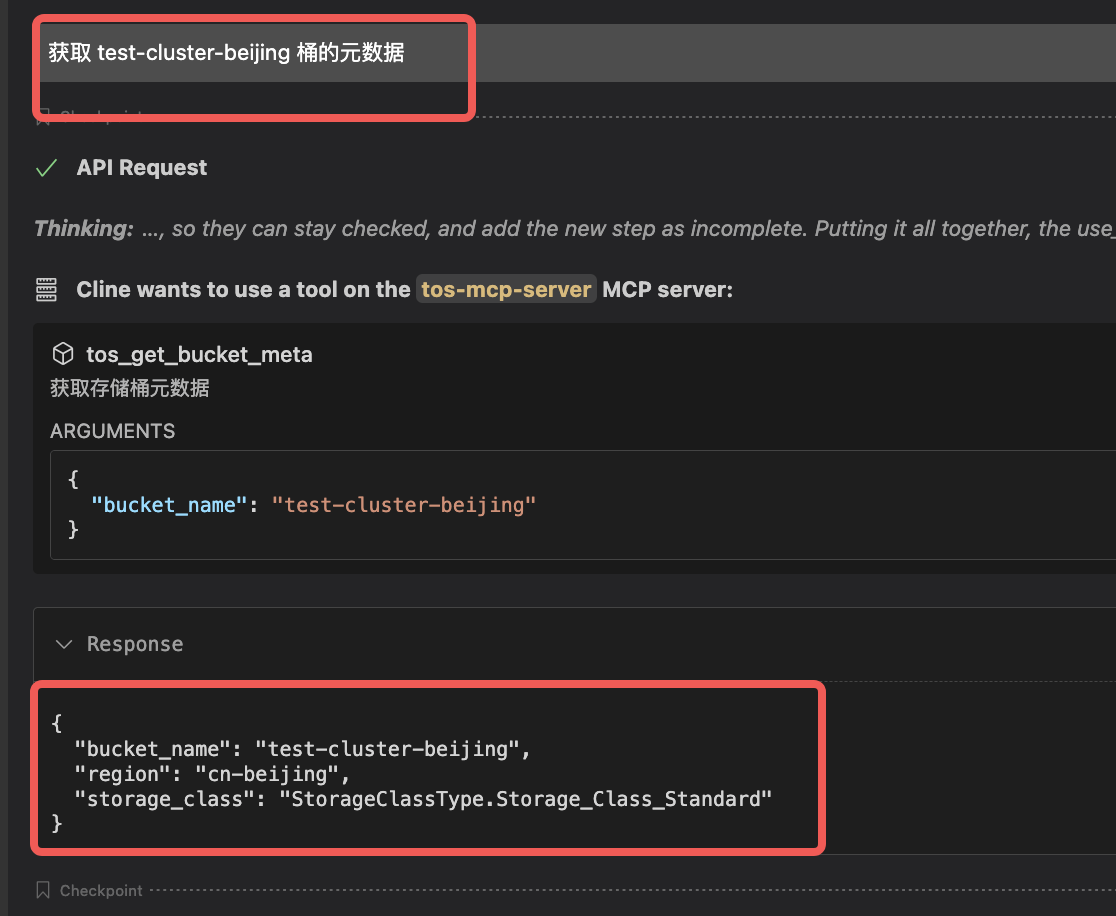The height and width of the screenshot is (916, 1116).
Task: Click the tos-mcp-server badge
Action: [x=506, y=290]
